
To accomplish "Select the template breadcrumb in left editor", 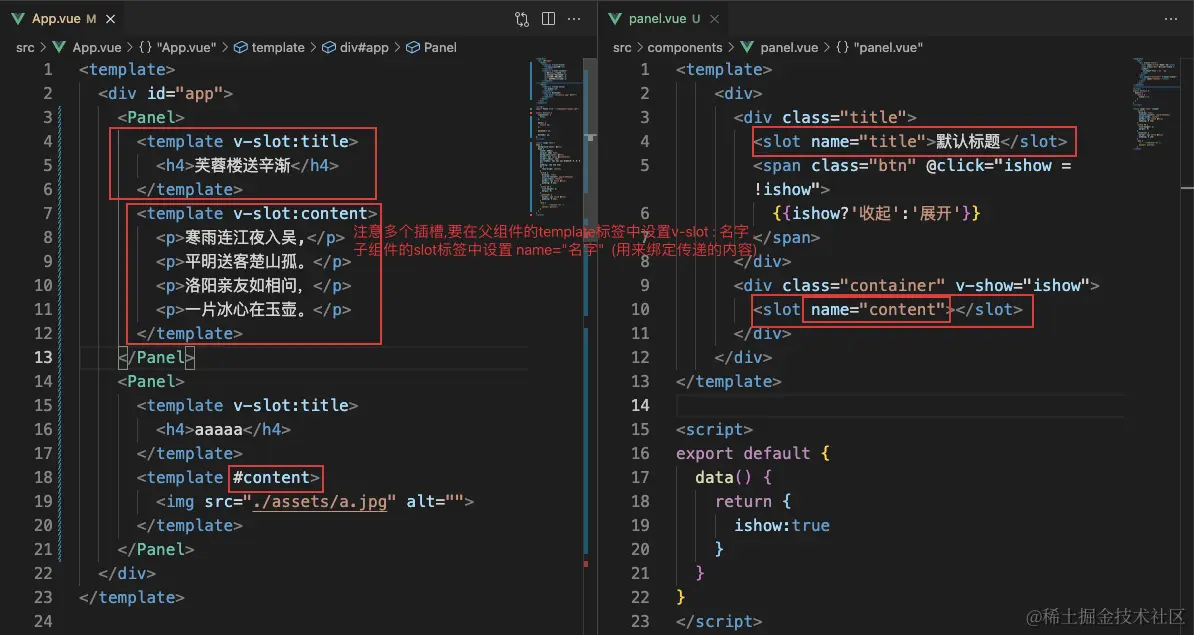I will tap(278, 47).
